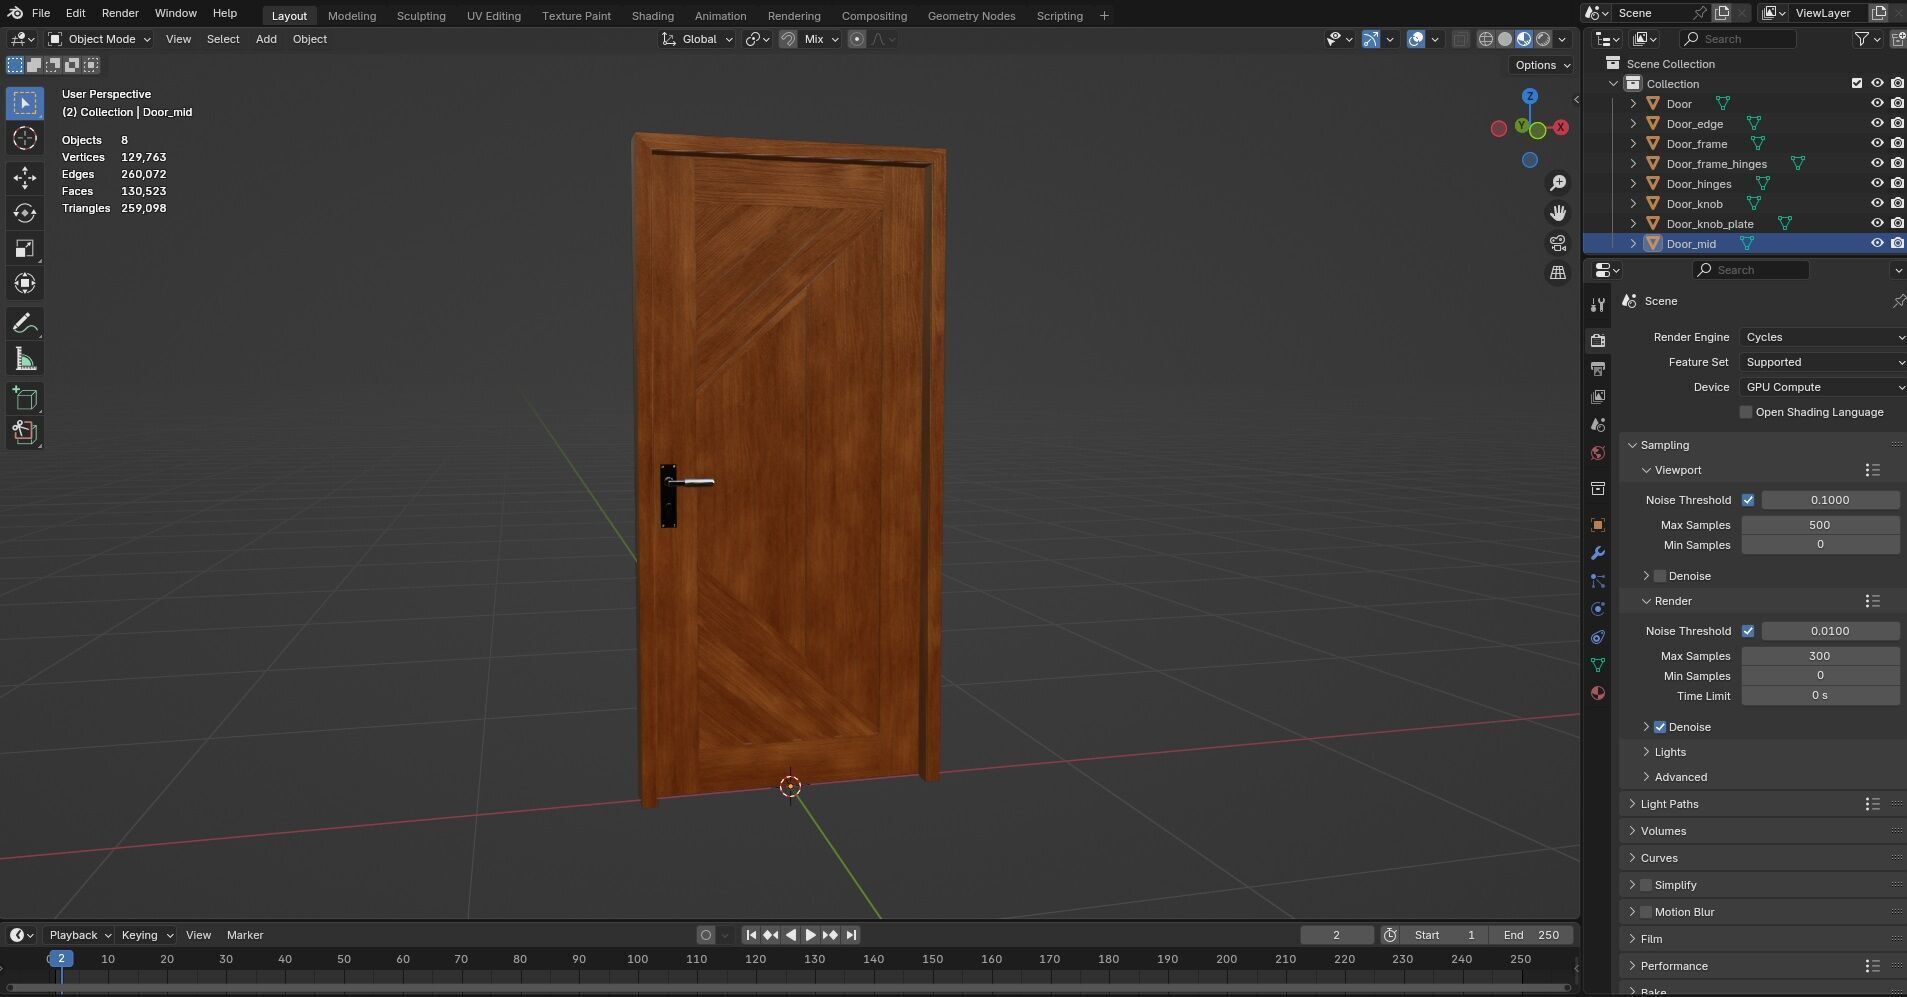The image size is (1907, 997).
Task: Open the timeline Marker menu
Action: click(245, 935)
